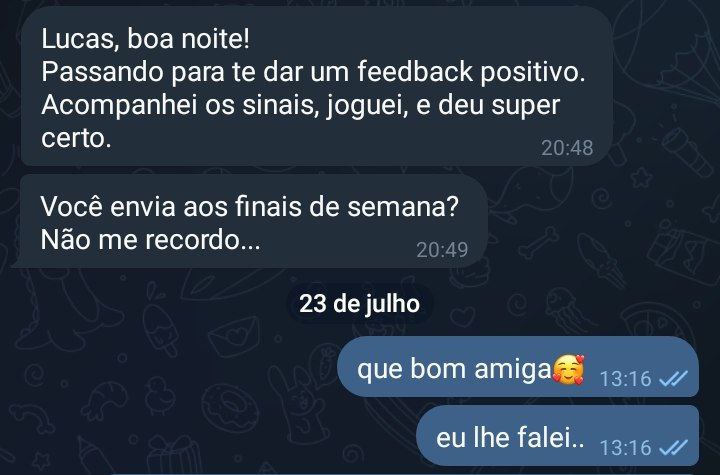Tap empty chat wallpaper left of 'que bom amiga'
Screen dimensions: 720x475
point(174,368)
